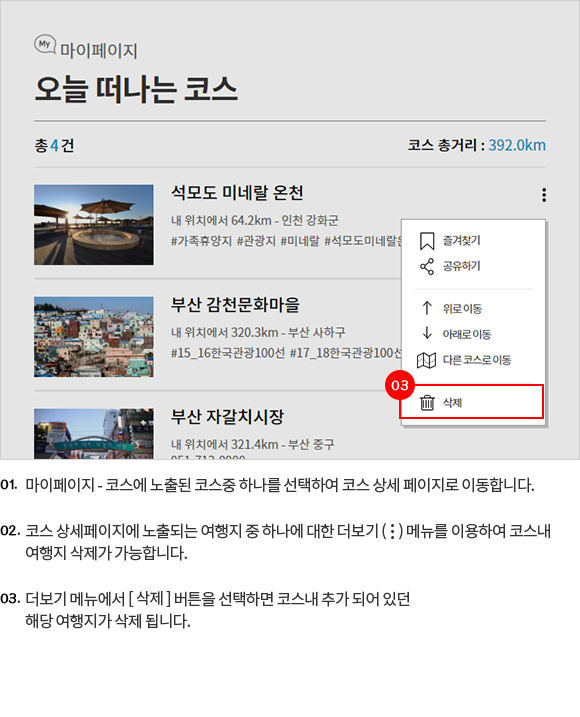Select 위로 이동 menu entry
Screen dimensions: 580x717
462,309
